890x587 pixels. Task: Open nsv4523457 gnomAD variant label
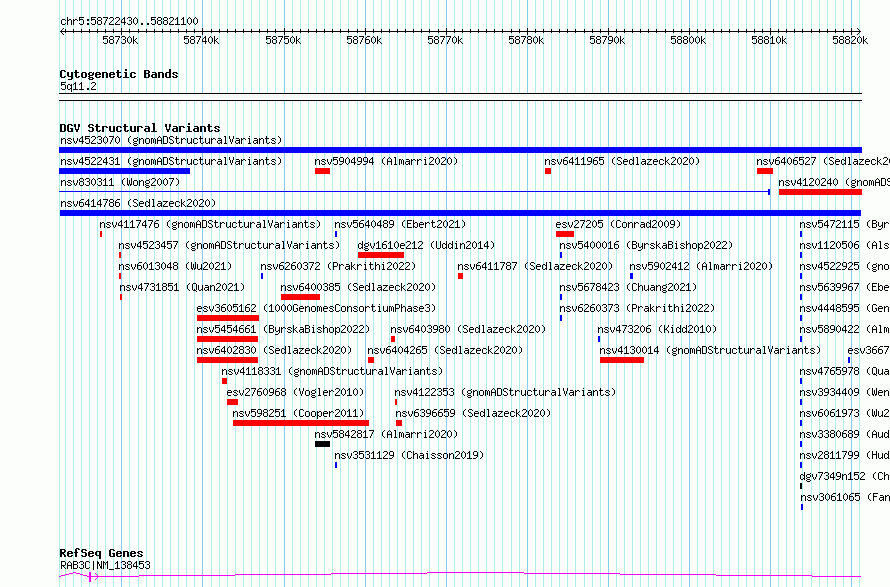click(229, 245)
